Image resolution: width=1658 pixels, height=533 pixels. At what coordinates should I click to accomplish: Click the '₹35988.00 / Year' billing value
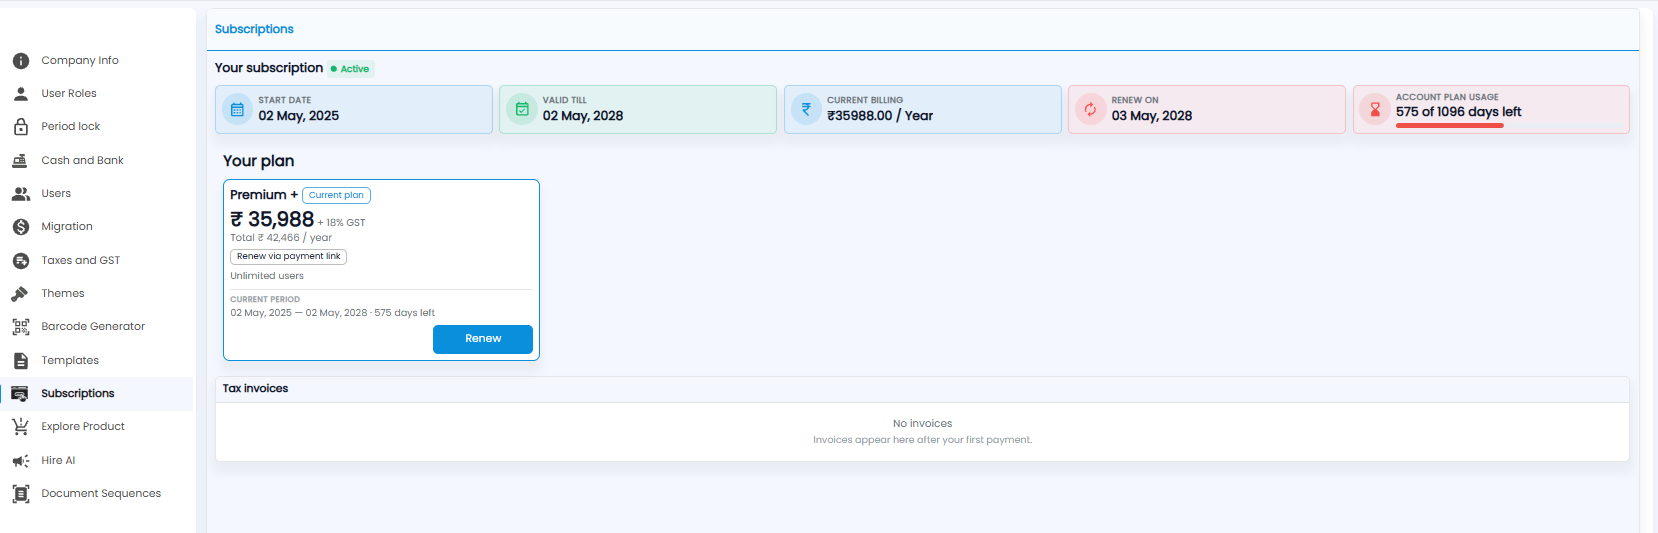point(880,116)
